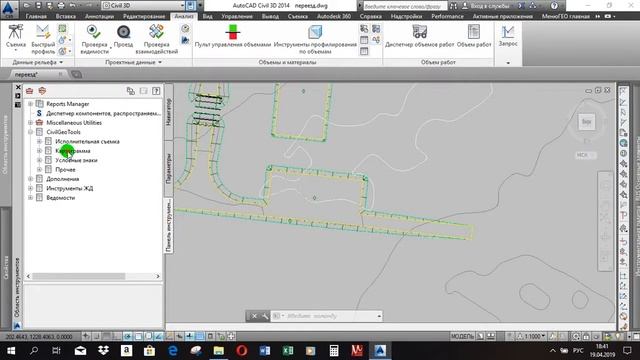Click the command line input field

(327, 316)
